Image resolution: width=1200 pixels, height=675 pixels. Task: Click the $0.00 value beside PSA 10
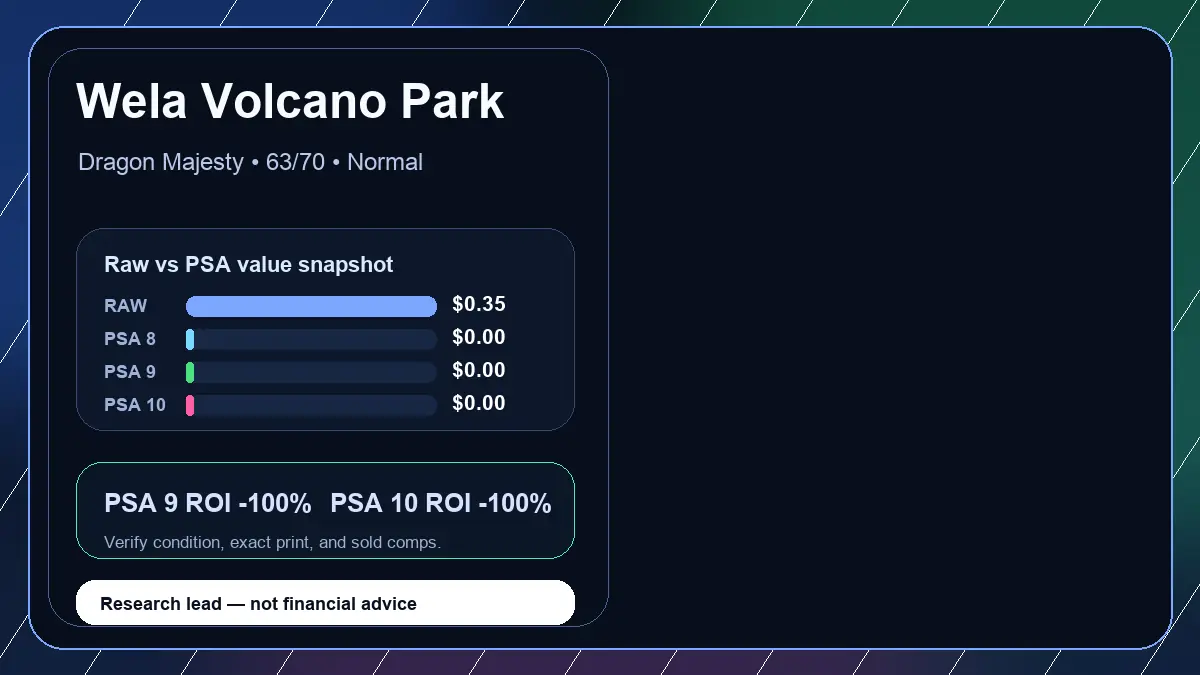pyautogui.click(x=479, y=403)
